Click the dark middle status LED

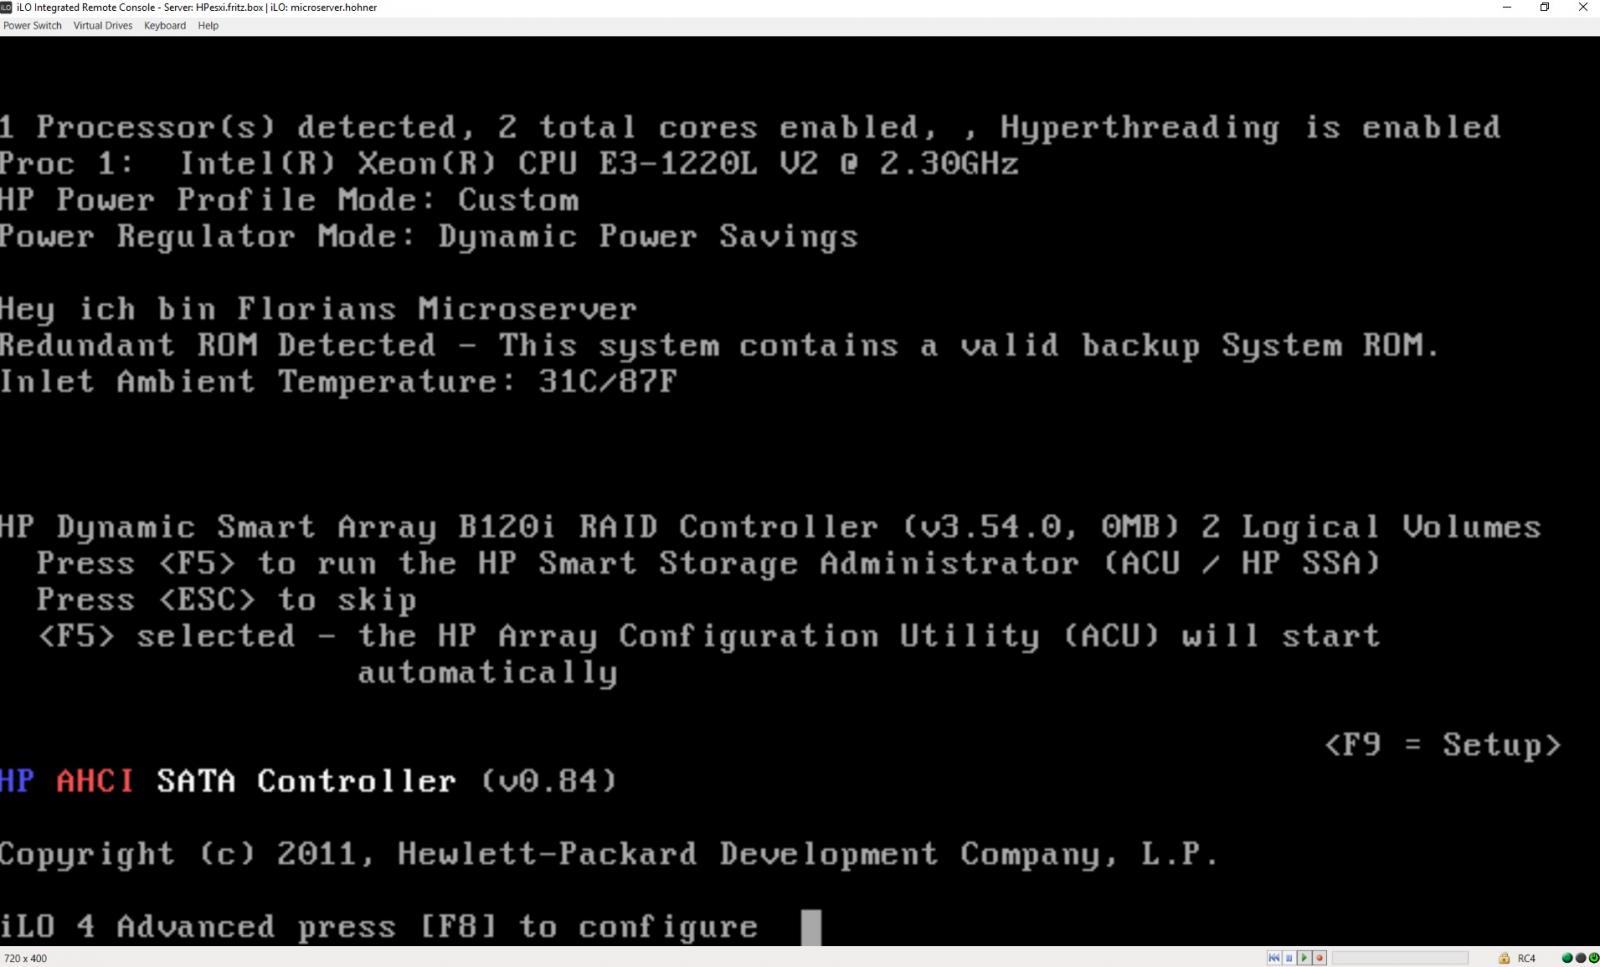pos(1580,958)
